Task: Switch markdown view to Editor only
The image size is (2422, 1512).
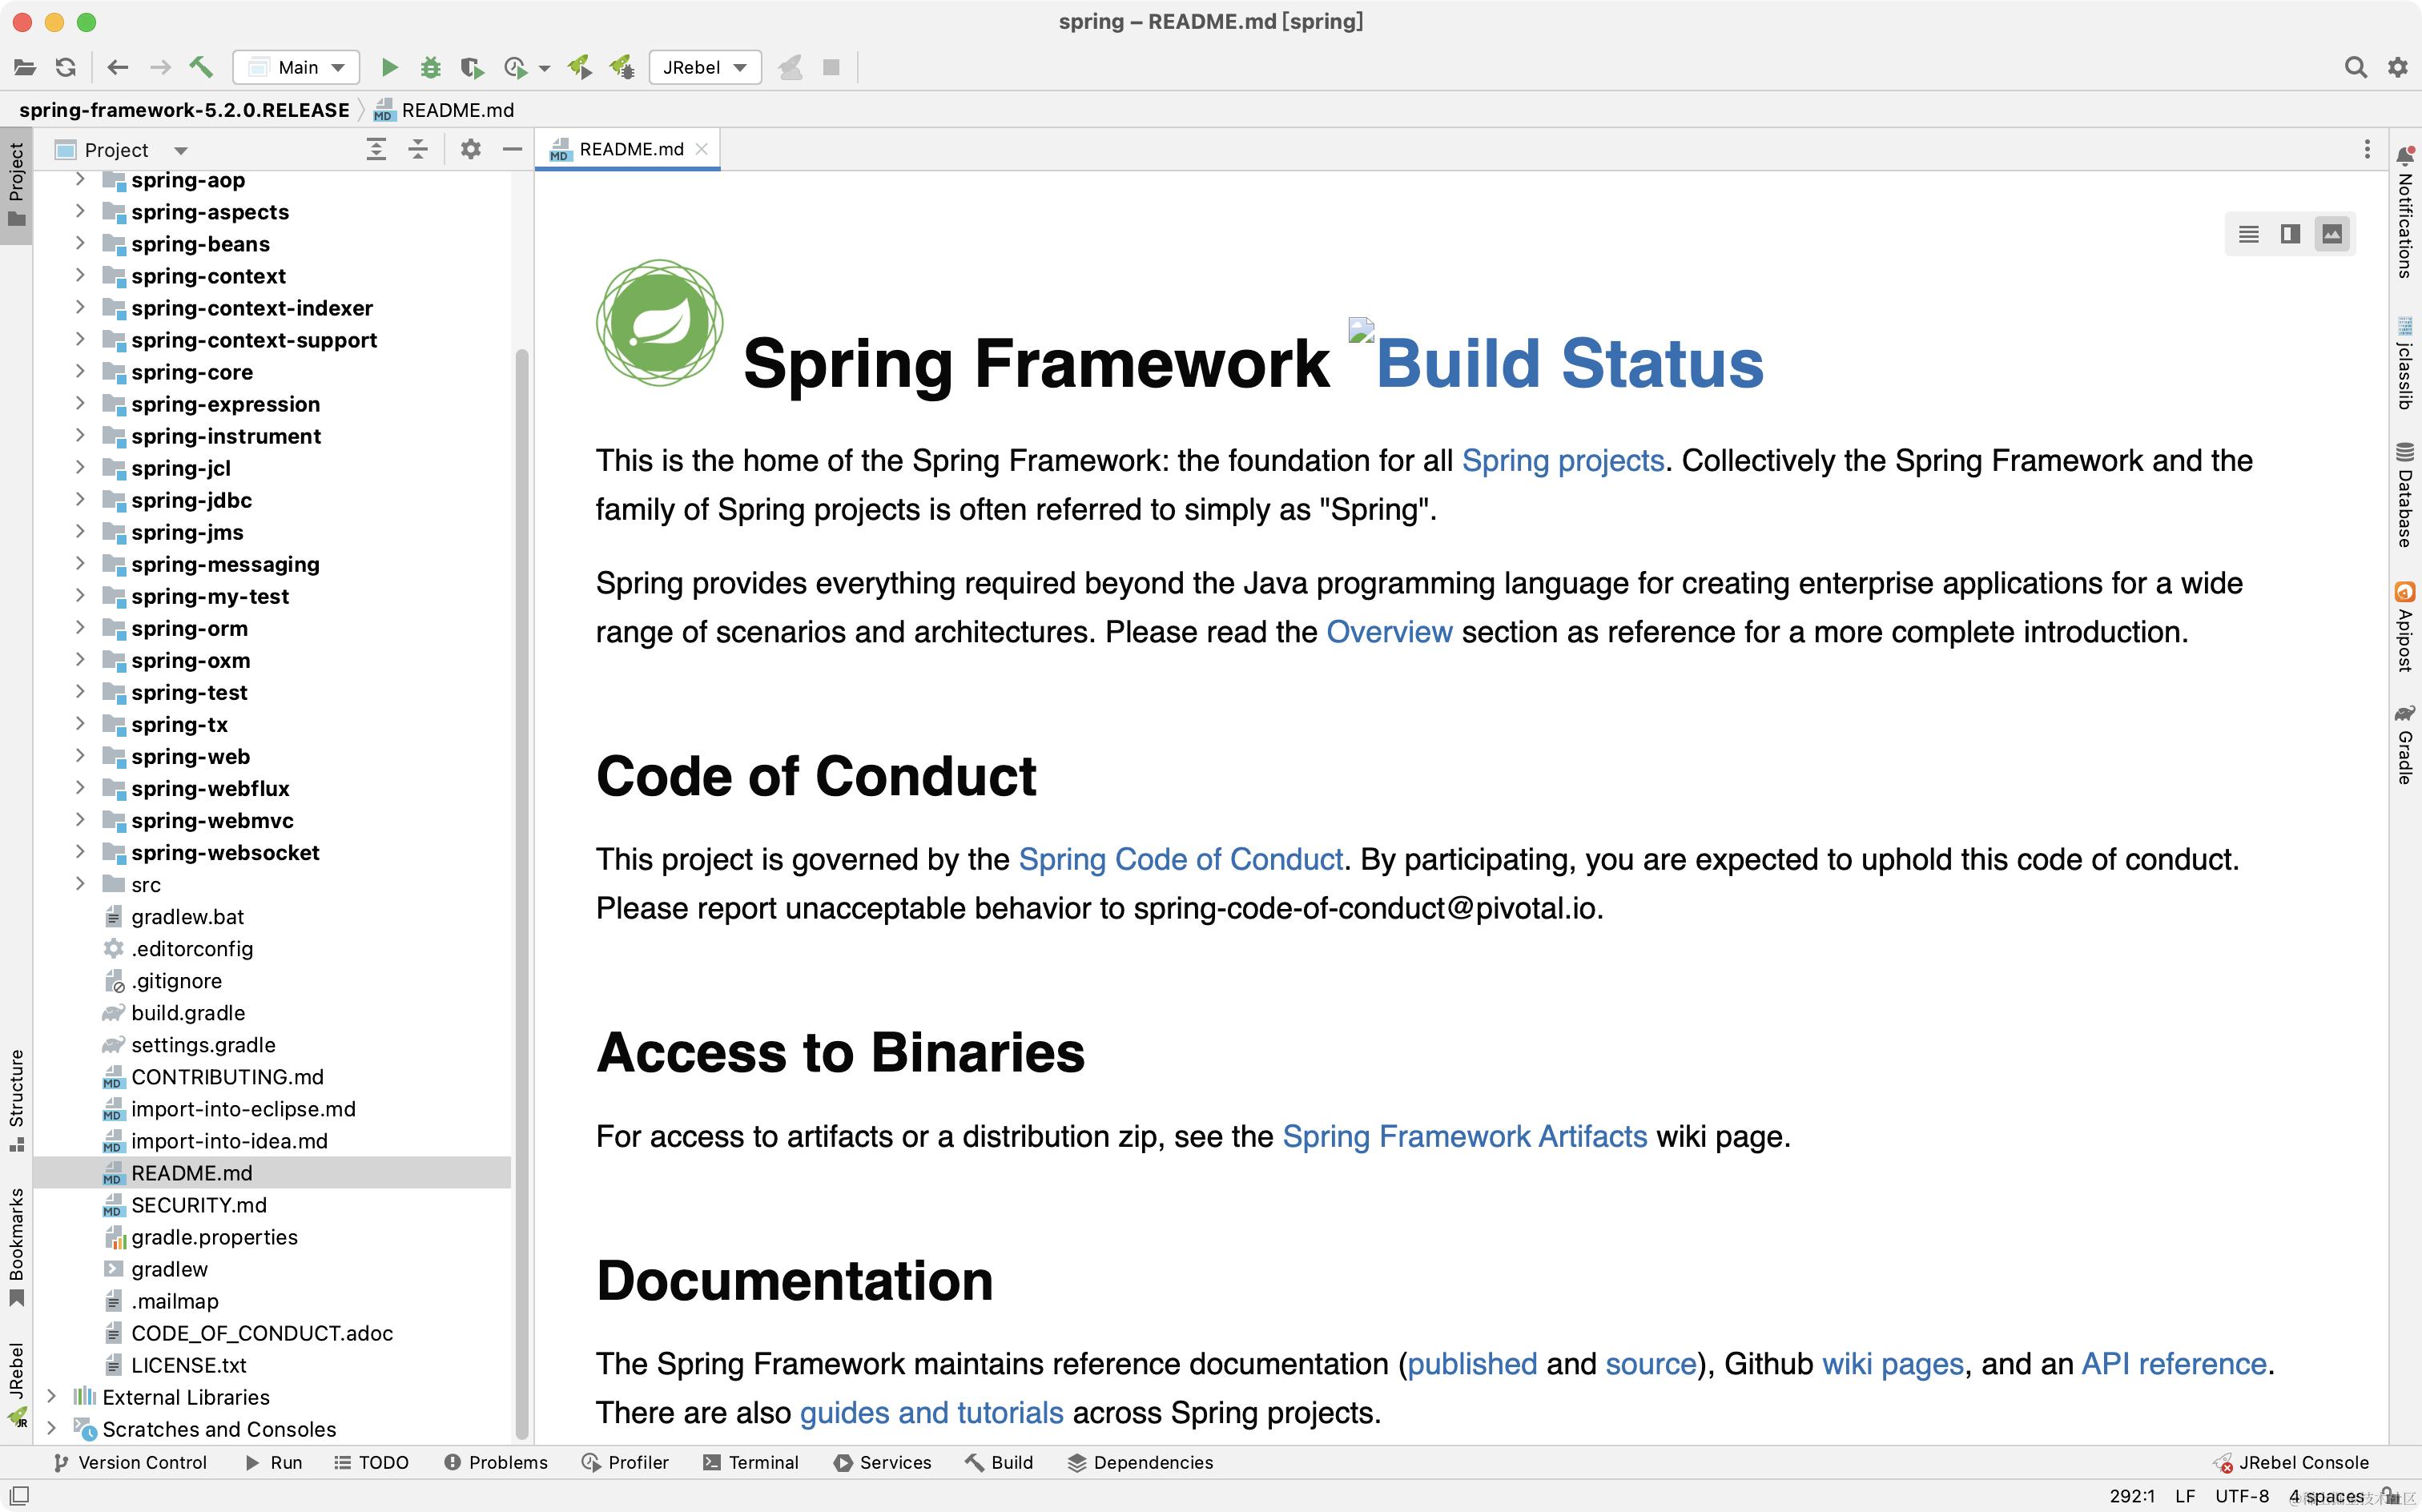Action: [x=2248, y=234]
